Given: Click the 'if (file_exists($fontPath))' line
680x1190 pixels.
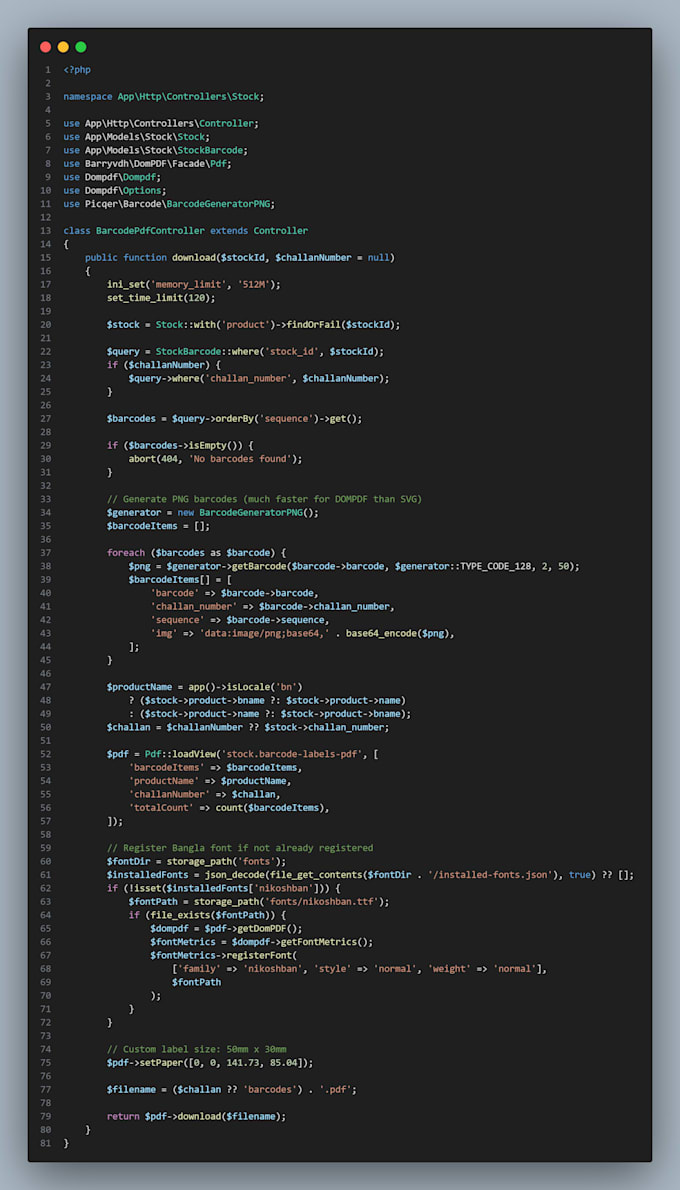Looking at the screenshot, I should click(x=207, y=914).
